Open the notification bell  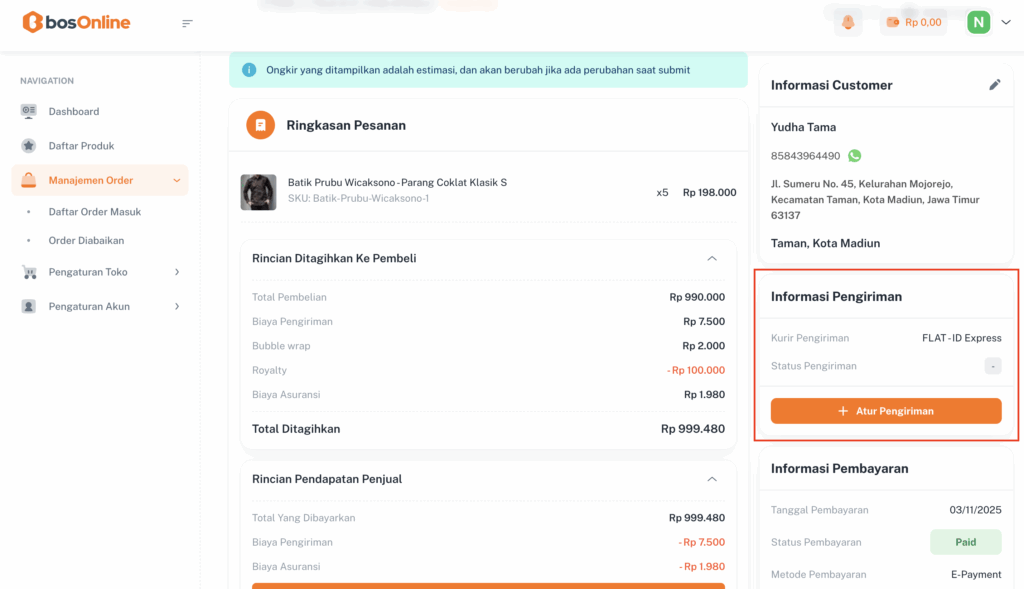pos(848,22)
